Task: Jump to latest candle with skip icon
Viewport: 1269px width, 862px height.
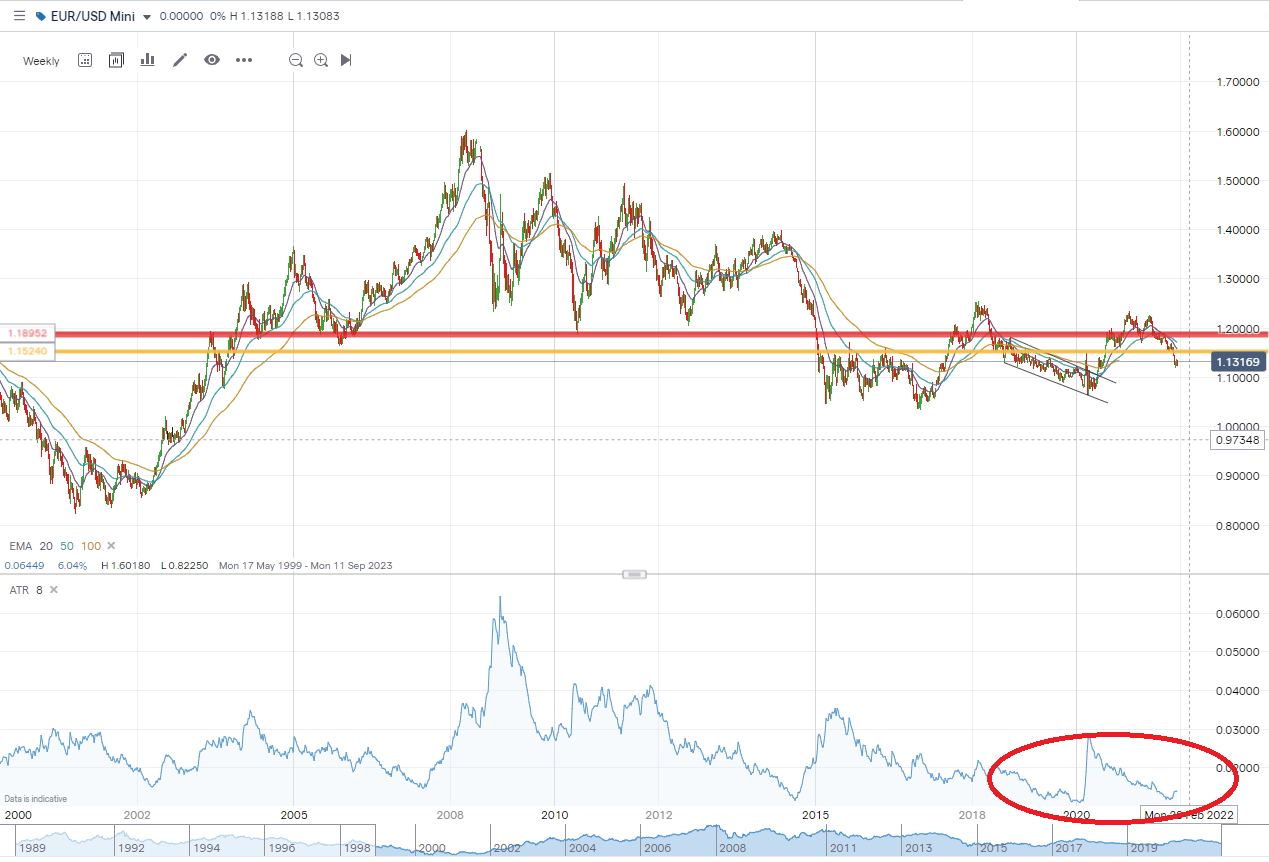Action: click(x=346, y=60)
